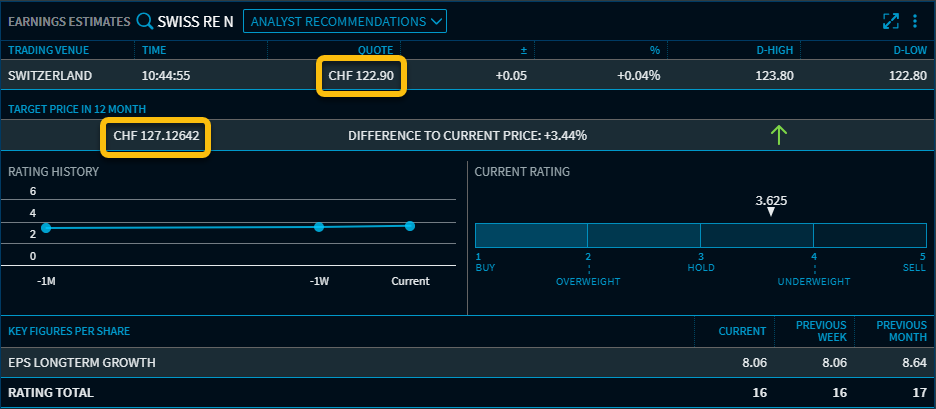
Task: Click the Quote column header
Action: (375, 50)
